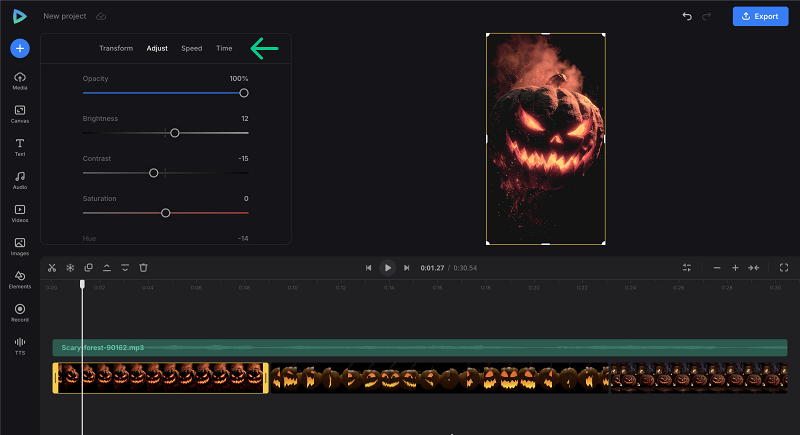Click the playhead marker on timeline

click(82, 284)
